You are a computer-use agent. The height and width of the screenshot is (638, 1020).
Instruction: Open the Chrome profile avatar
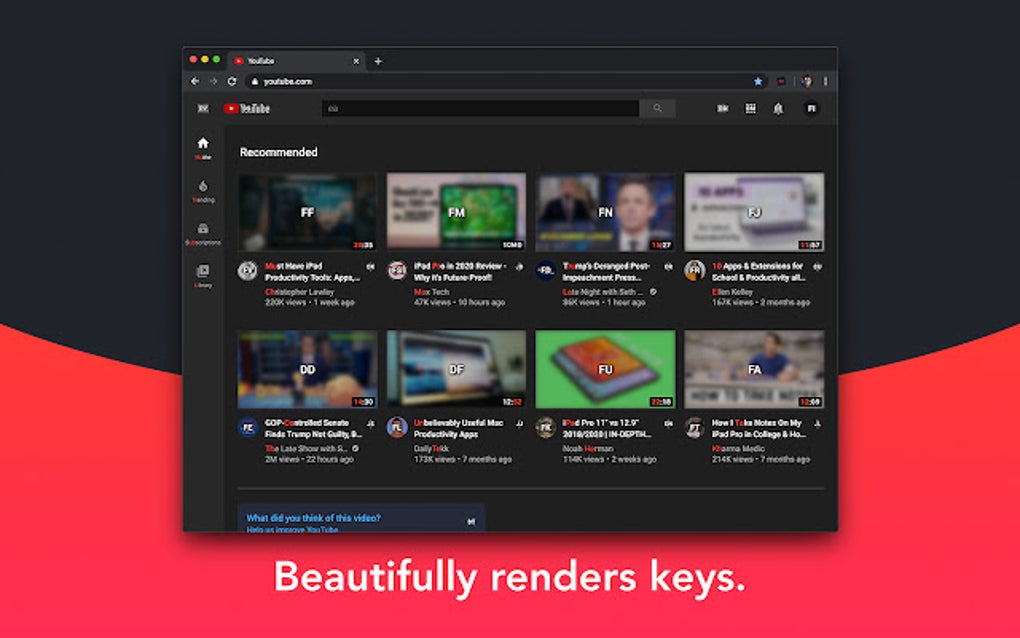pyautogui.click(x=807, y=81)
